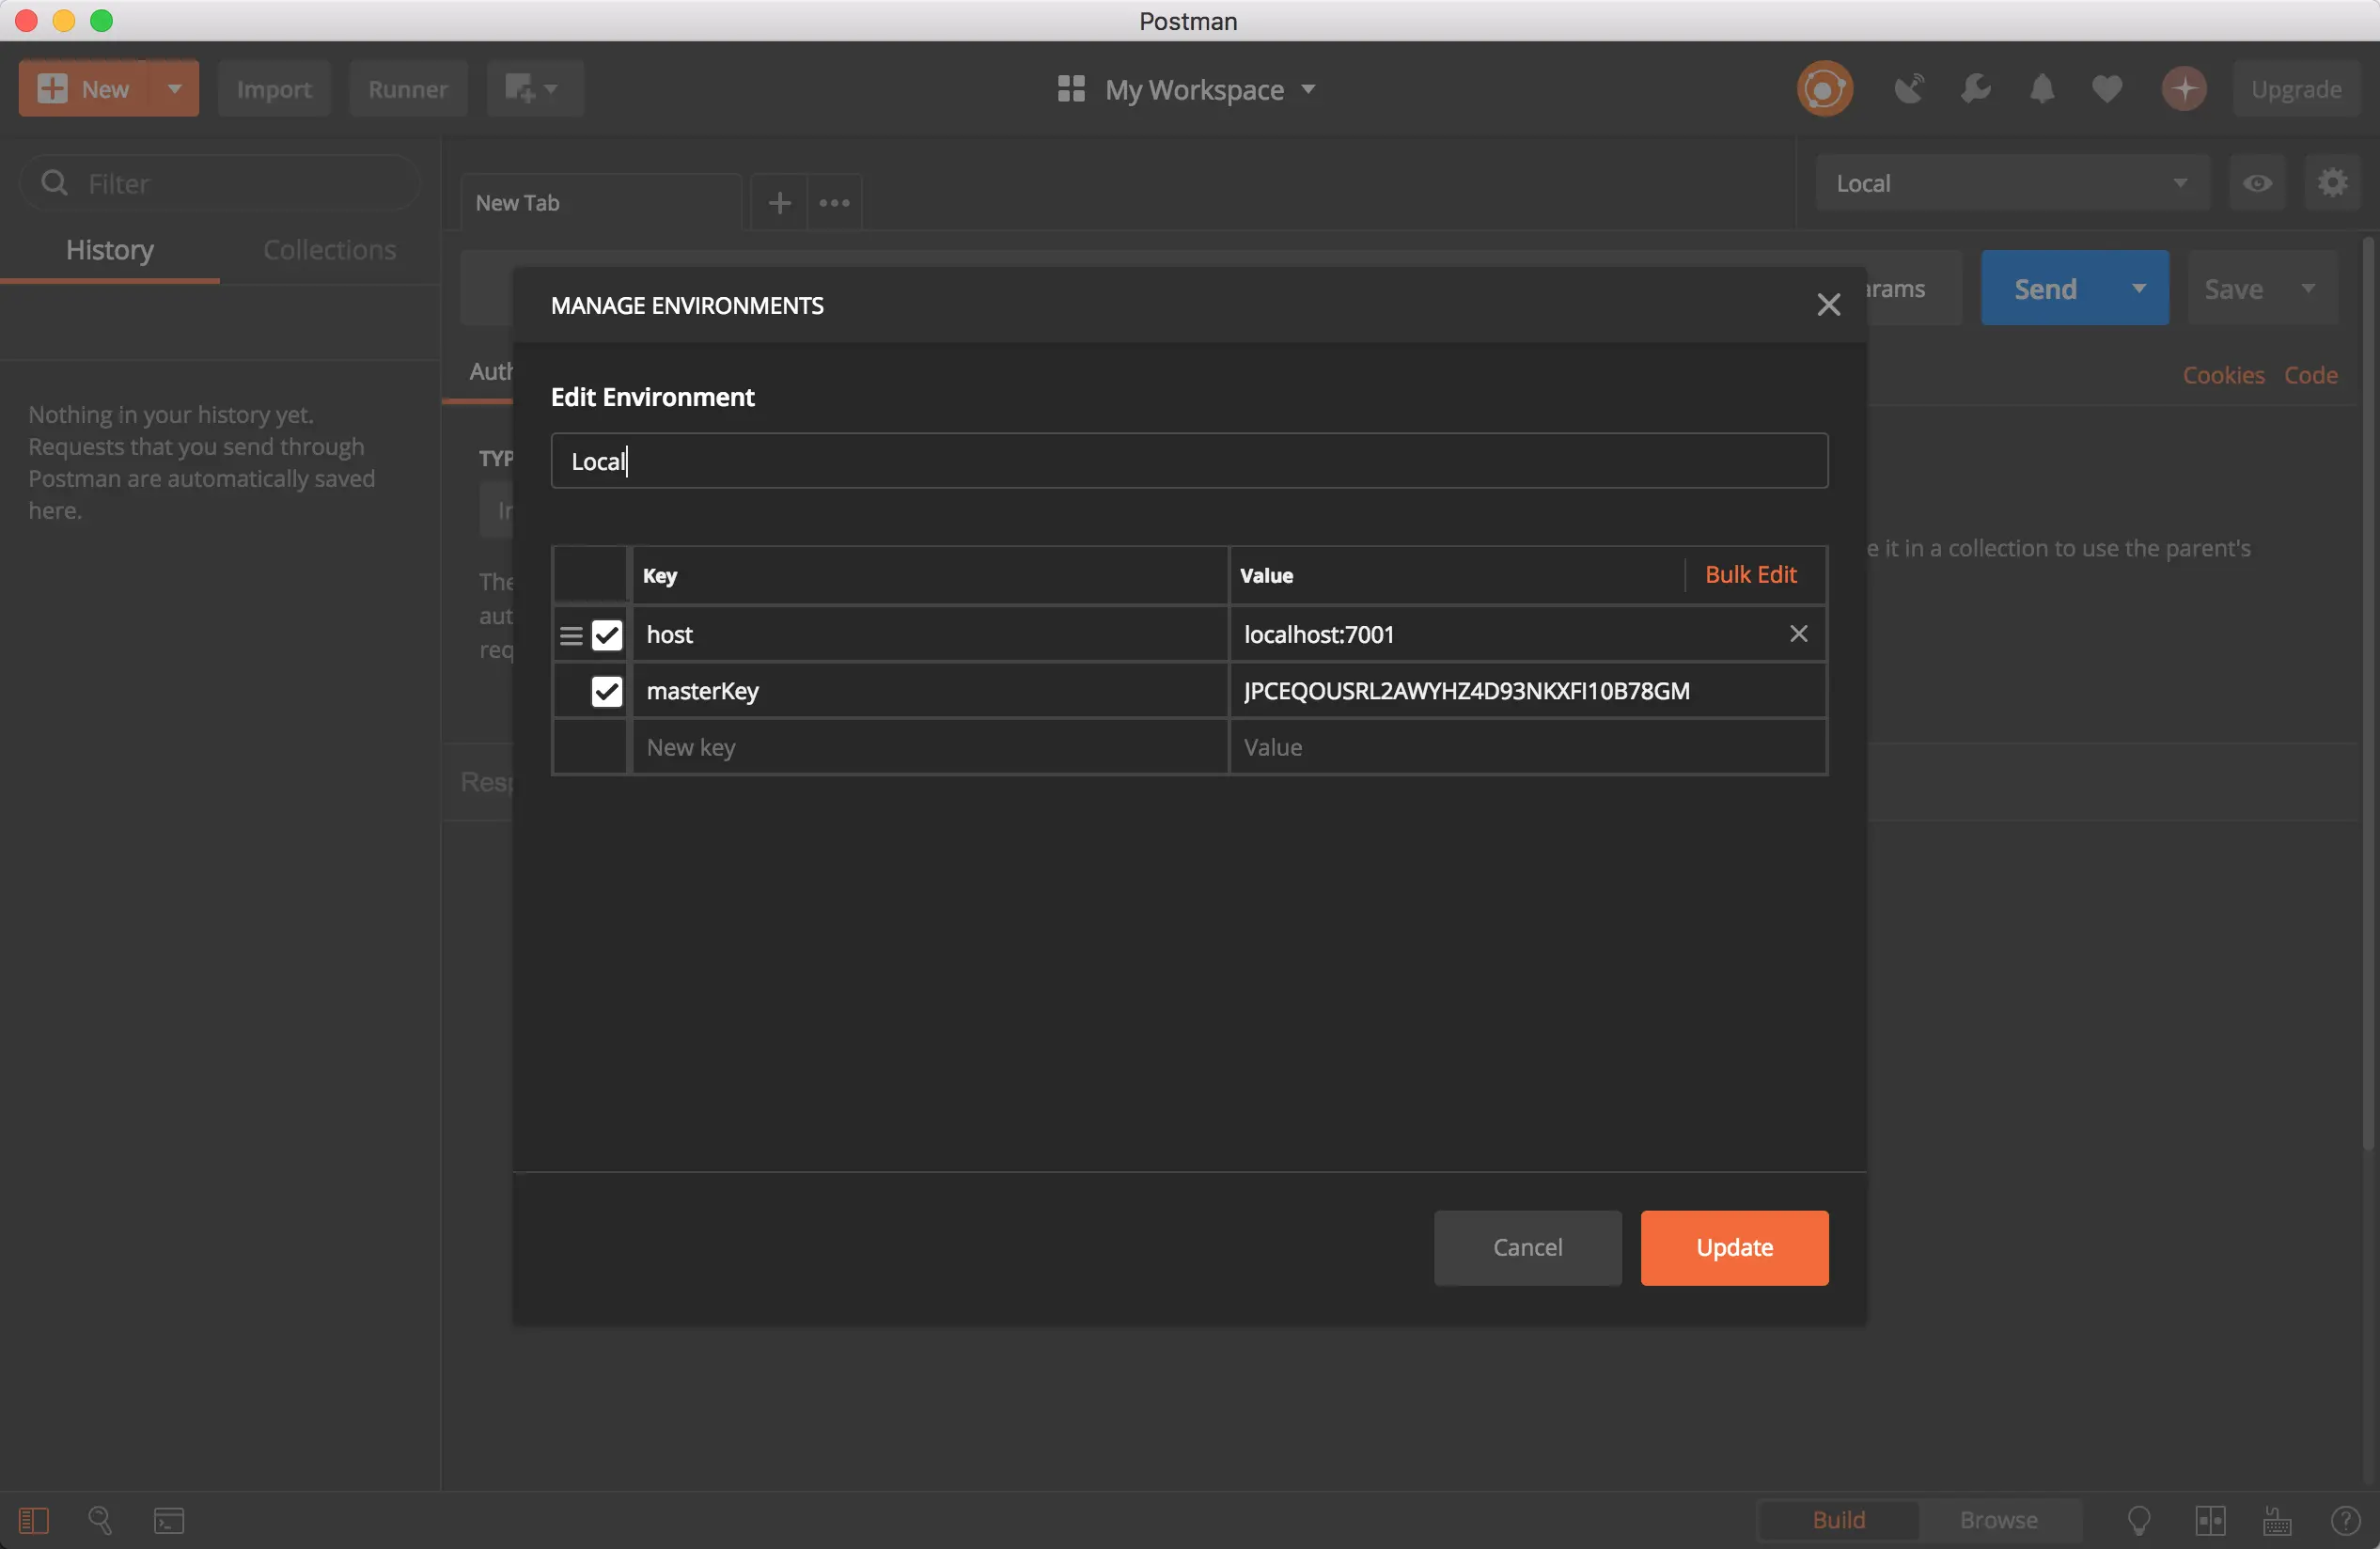Toggle sidebar icon at bottom left

point(33,1520)
